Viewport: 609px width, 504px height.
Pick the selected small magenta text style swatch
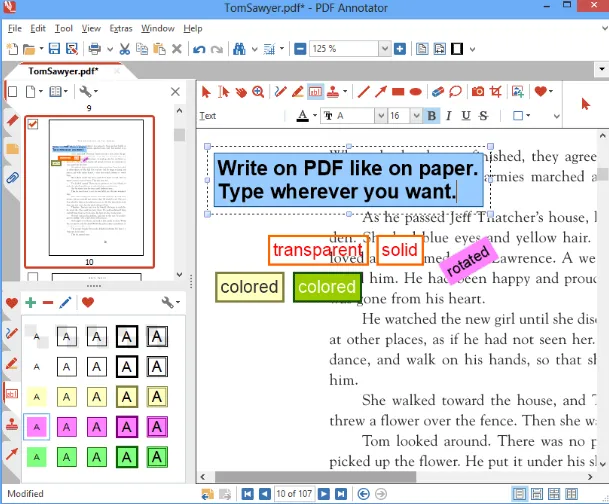[x=37, y=427]
